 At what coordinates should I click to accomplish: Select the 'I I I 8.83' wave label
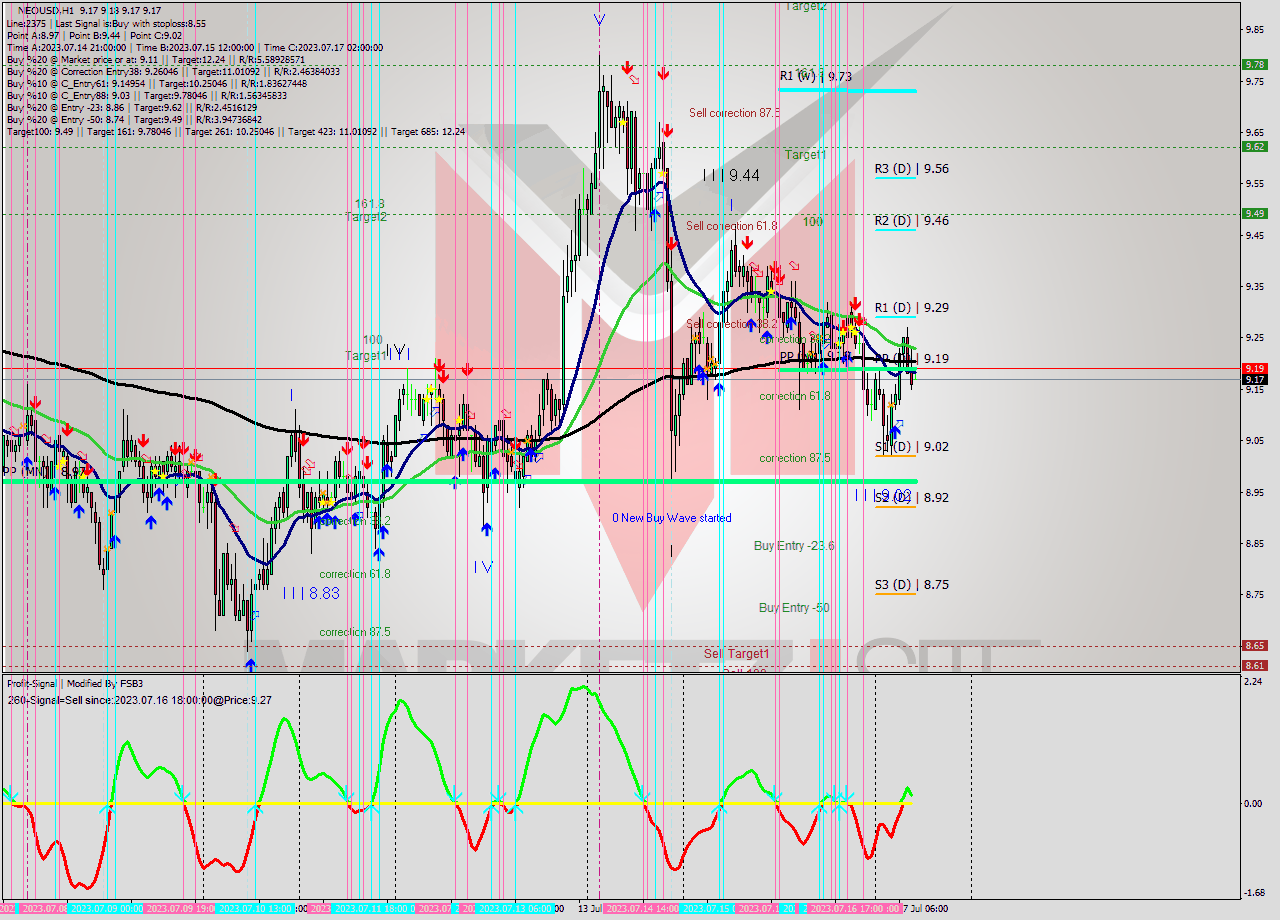311,593
